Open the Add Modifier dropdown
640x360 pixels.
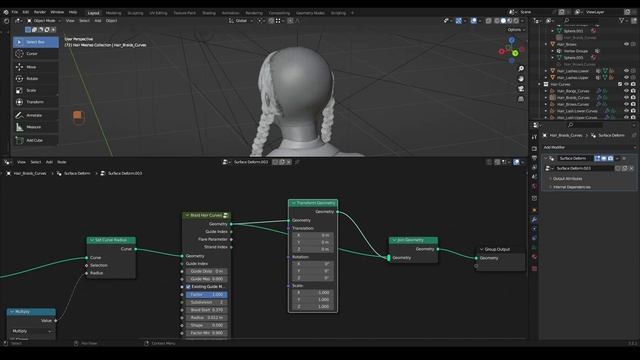(589, 147)
